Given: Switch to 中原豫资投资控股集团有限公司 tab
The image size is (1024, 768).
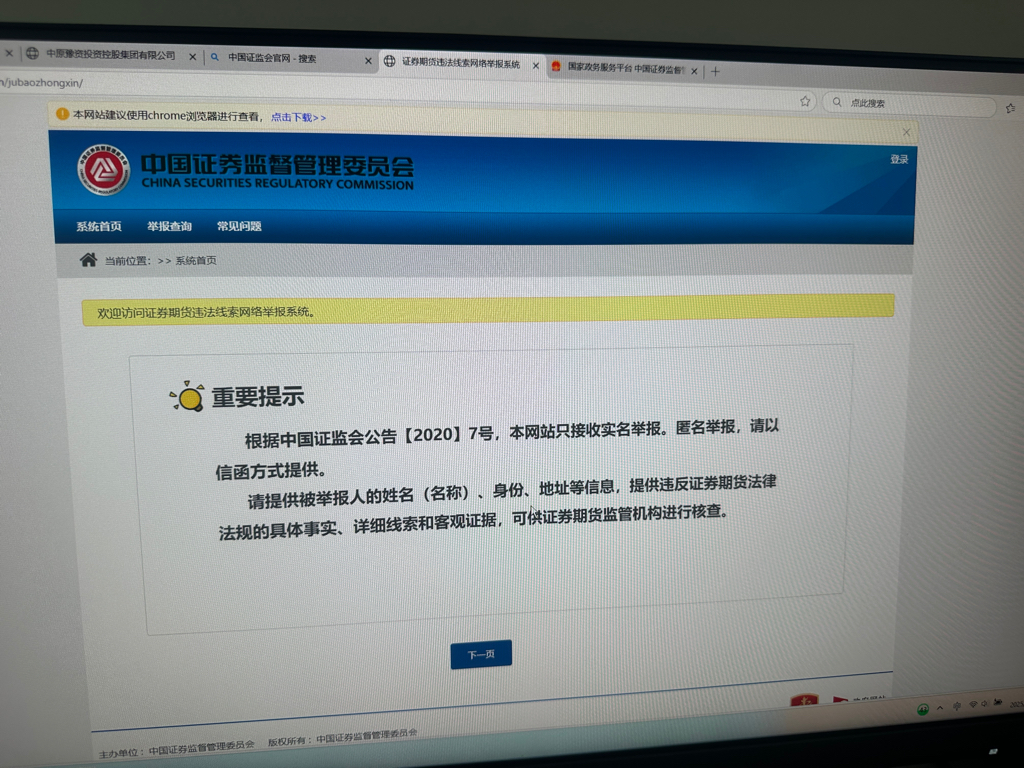Looking at the screenshot, I should [110, 55].
